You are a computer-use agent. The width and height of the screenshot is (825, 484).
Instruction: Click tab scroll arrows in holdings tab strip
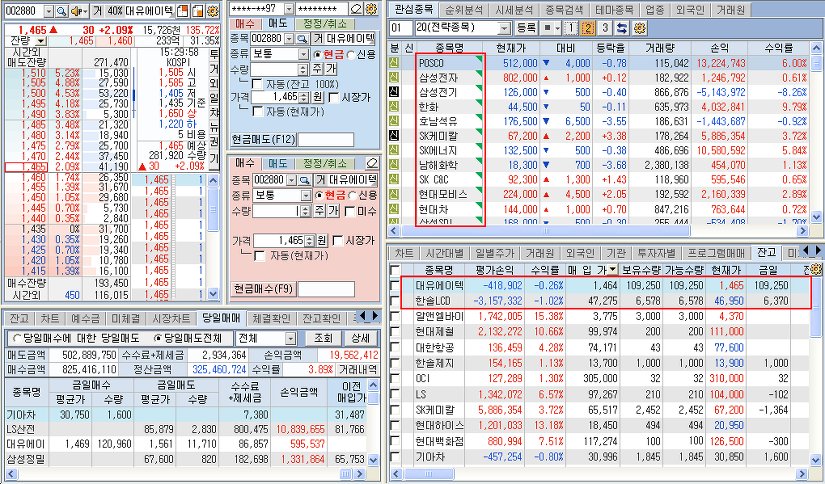coord(813,250)
